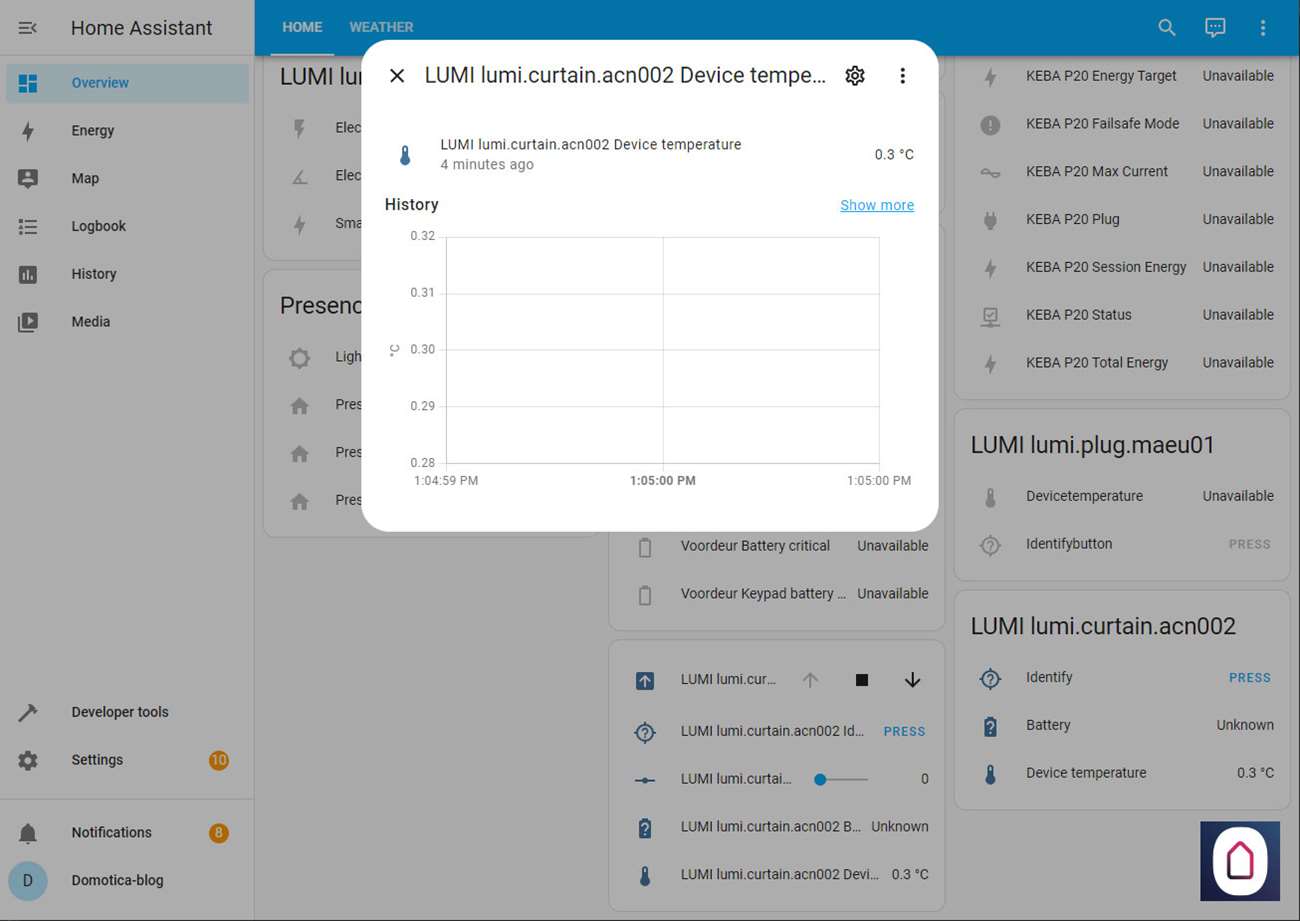Click the History chart icon in sidebar
Image resolution: width=1300 pixels, height=921 pixels.
pyautogui.click(x=28, y=274)
